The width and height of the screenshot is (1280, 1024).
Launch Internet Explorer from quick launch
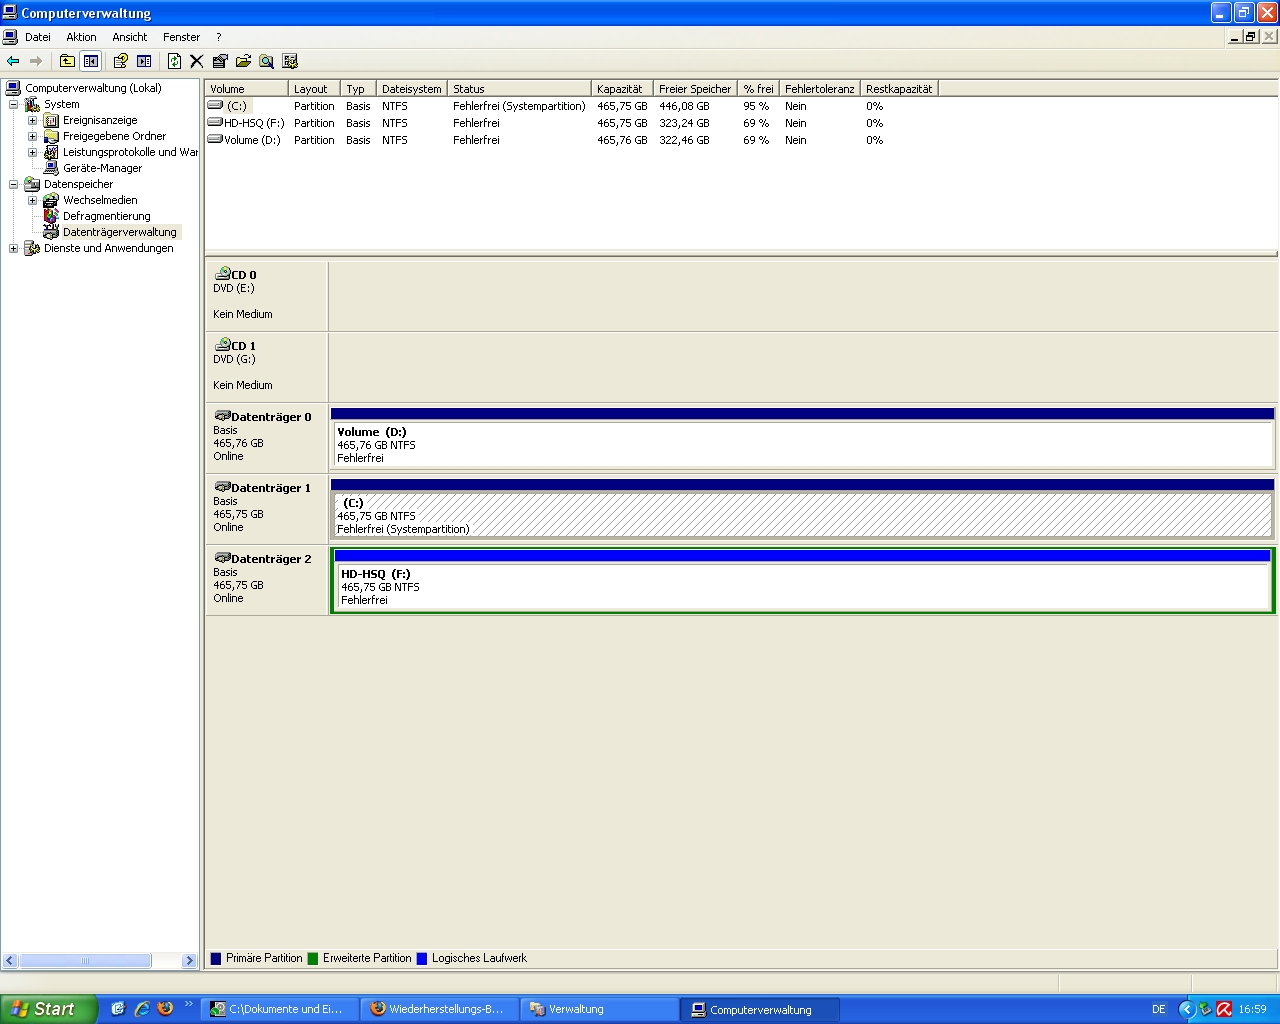click(141, 1009)
